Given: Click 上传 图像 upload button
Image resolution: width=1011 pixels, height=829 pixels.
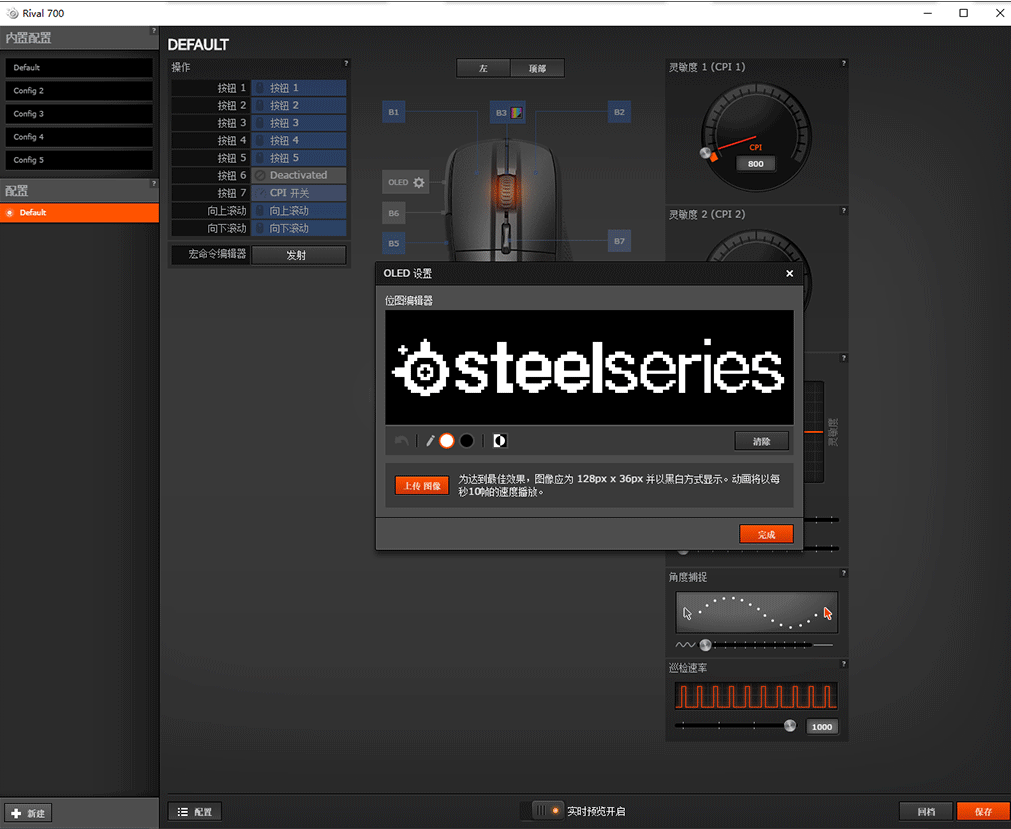Looking at the screenshot, I should 422,485.
